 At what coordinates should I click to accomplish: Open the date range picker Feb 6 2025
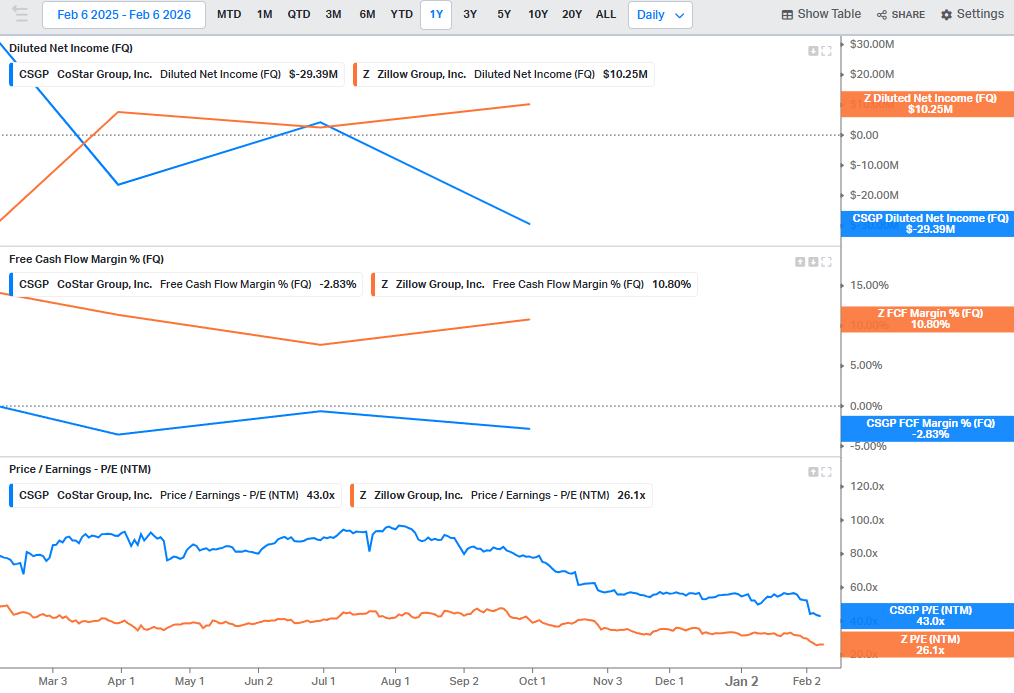pos(124,15)
